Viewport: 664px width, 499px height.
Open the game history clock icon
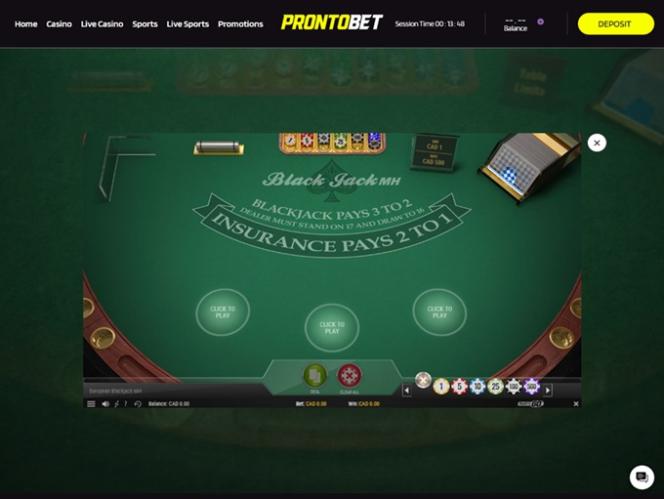click(138, 404)
